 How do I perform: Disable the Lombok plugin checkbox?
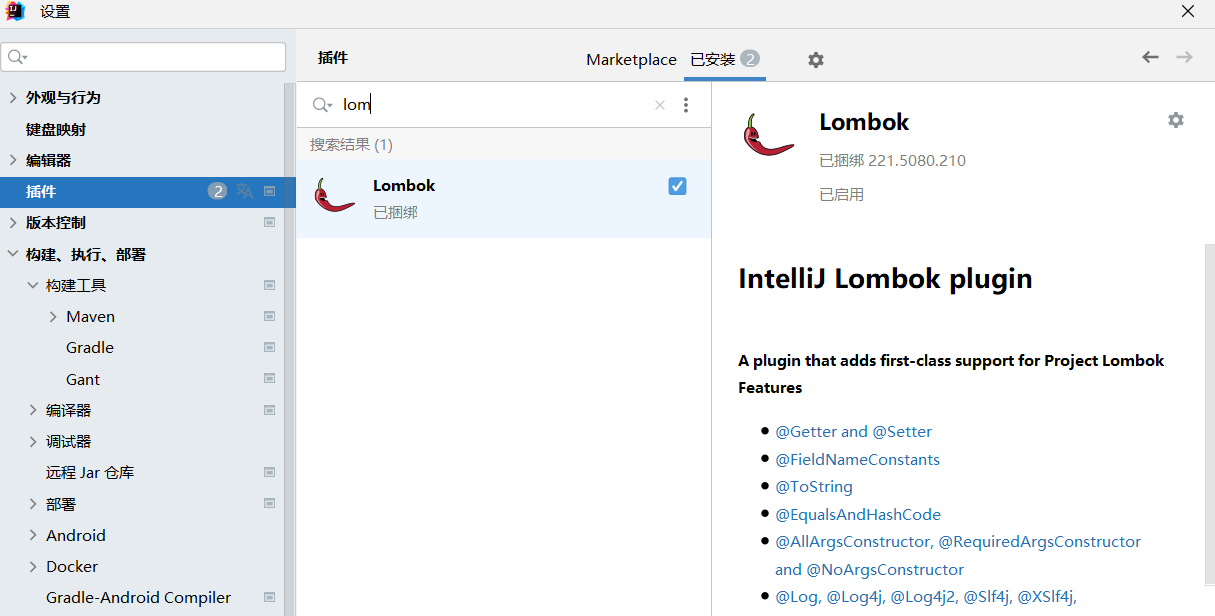click(x=677, y=186)
